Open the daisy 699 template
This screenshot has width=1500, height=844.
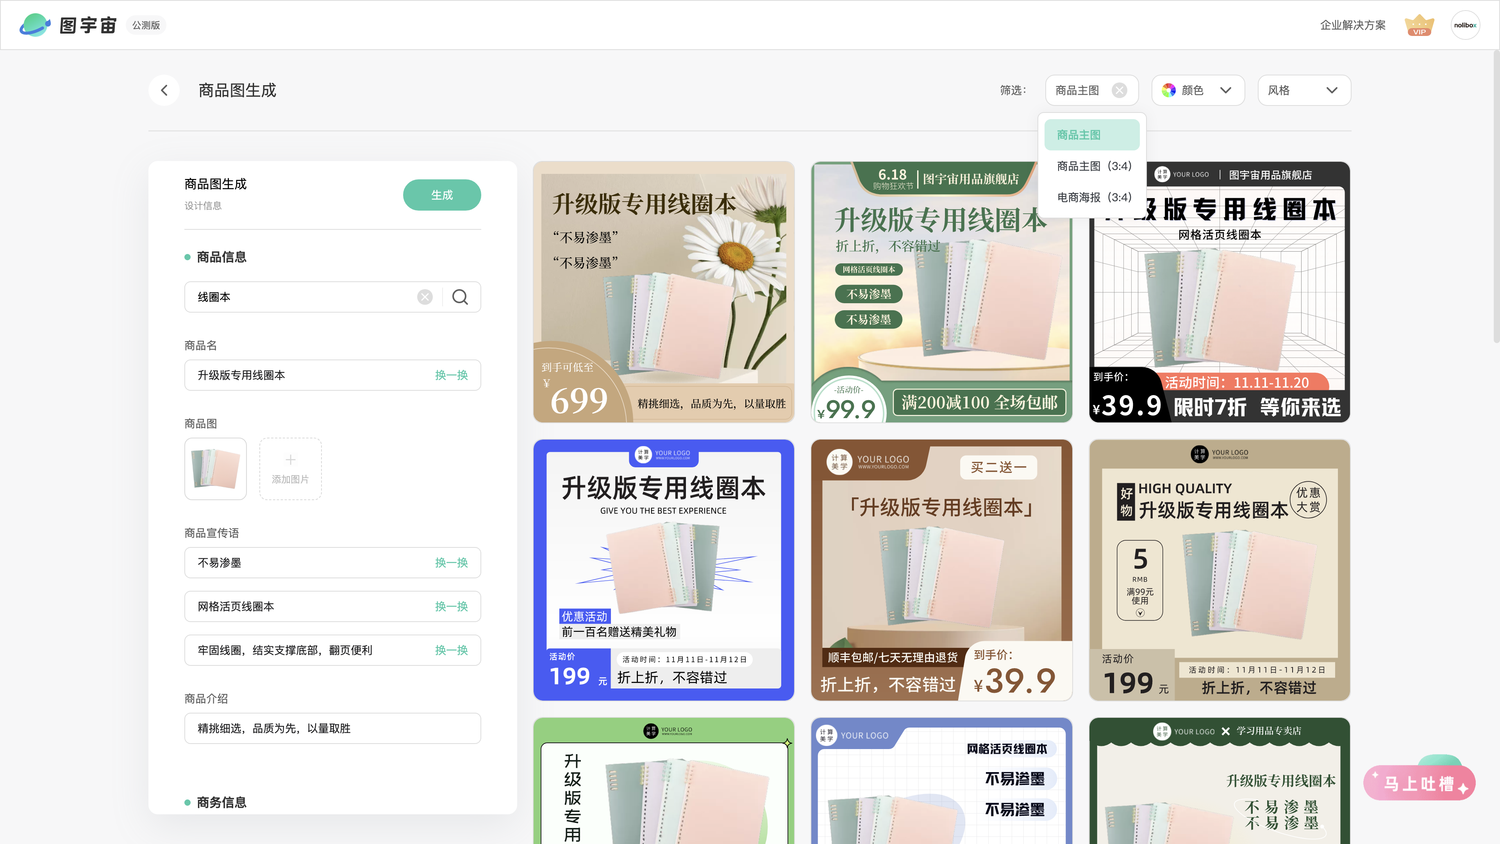664,292
